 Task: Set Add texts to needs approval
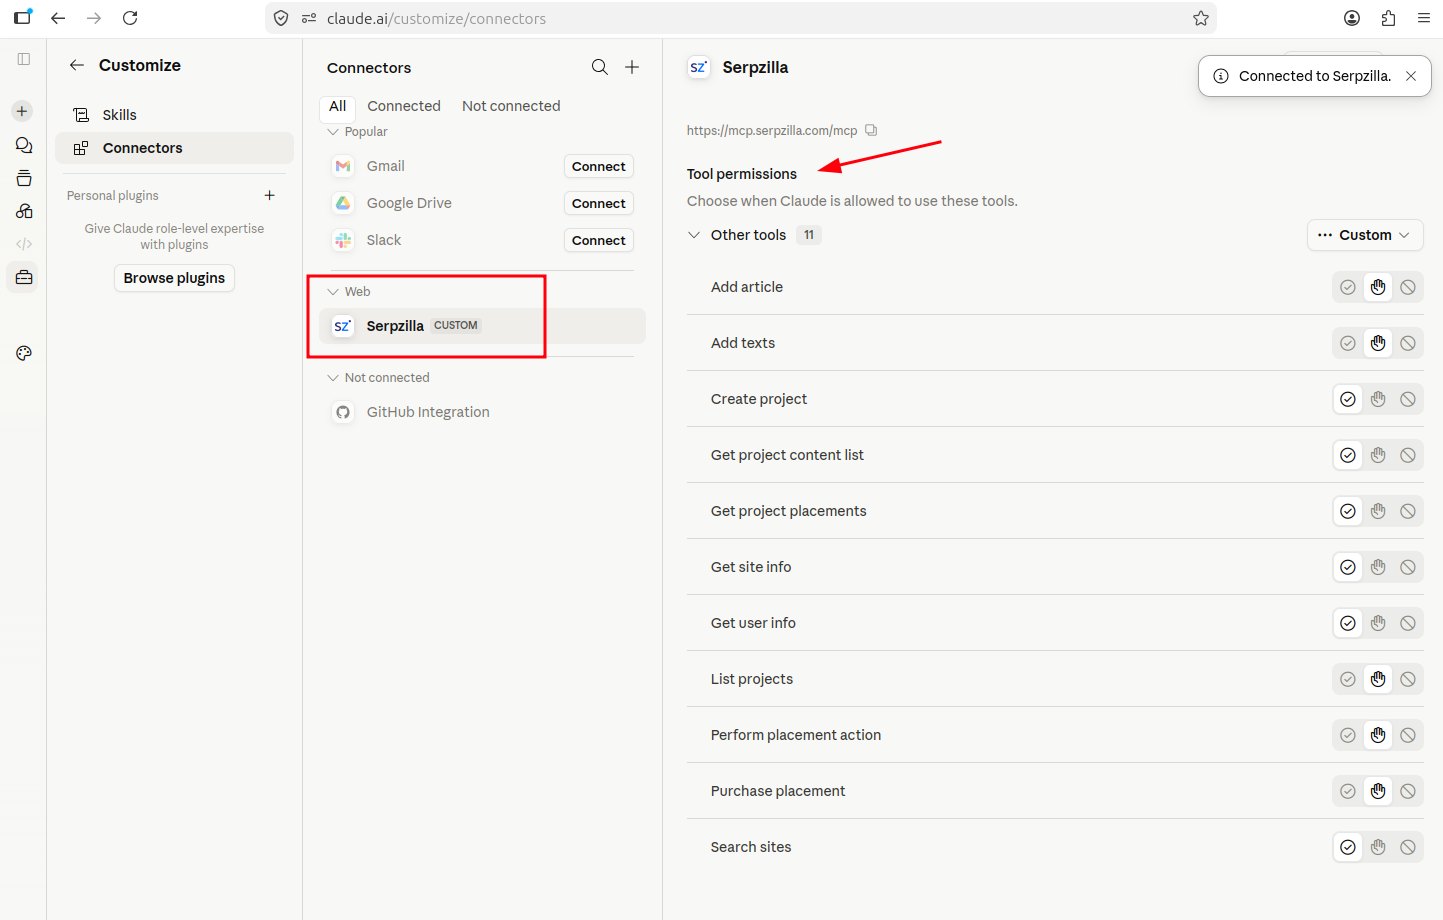1378,343
